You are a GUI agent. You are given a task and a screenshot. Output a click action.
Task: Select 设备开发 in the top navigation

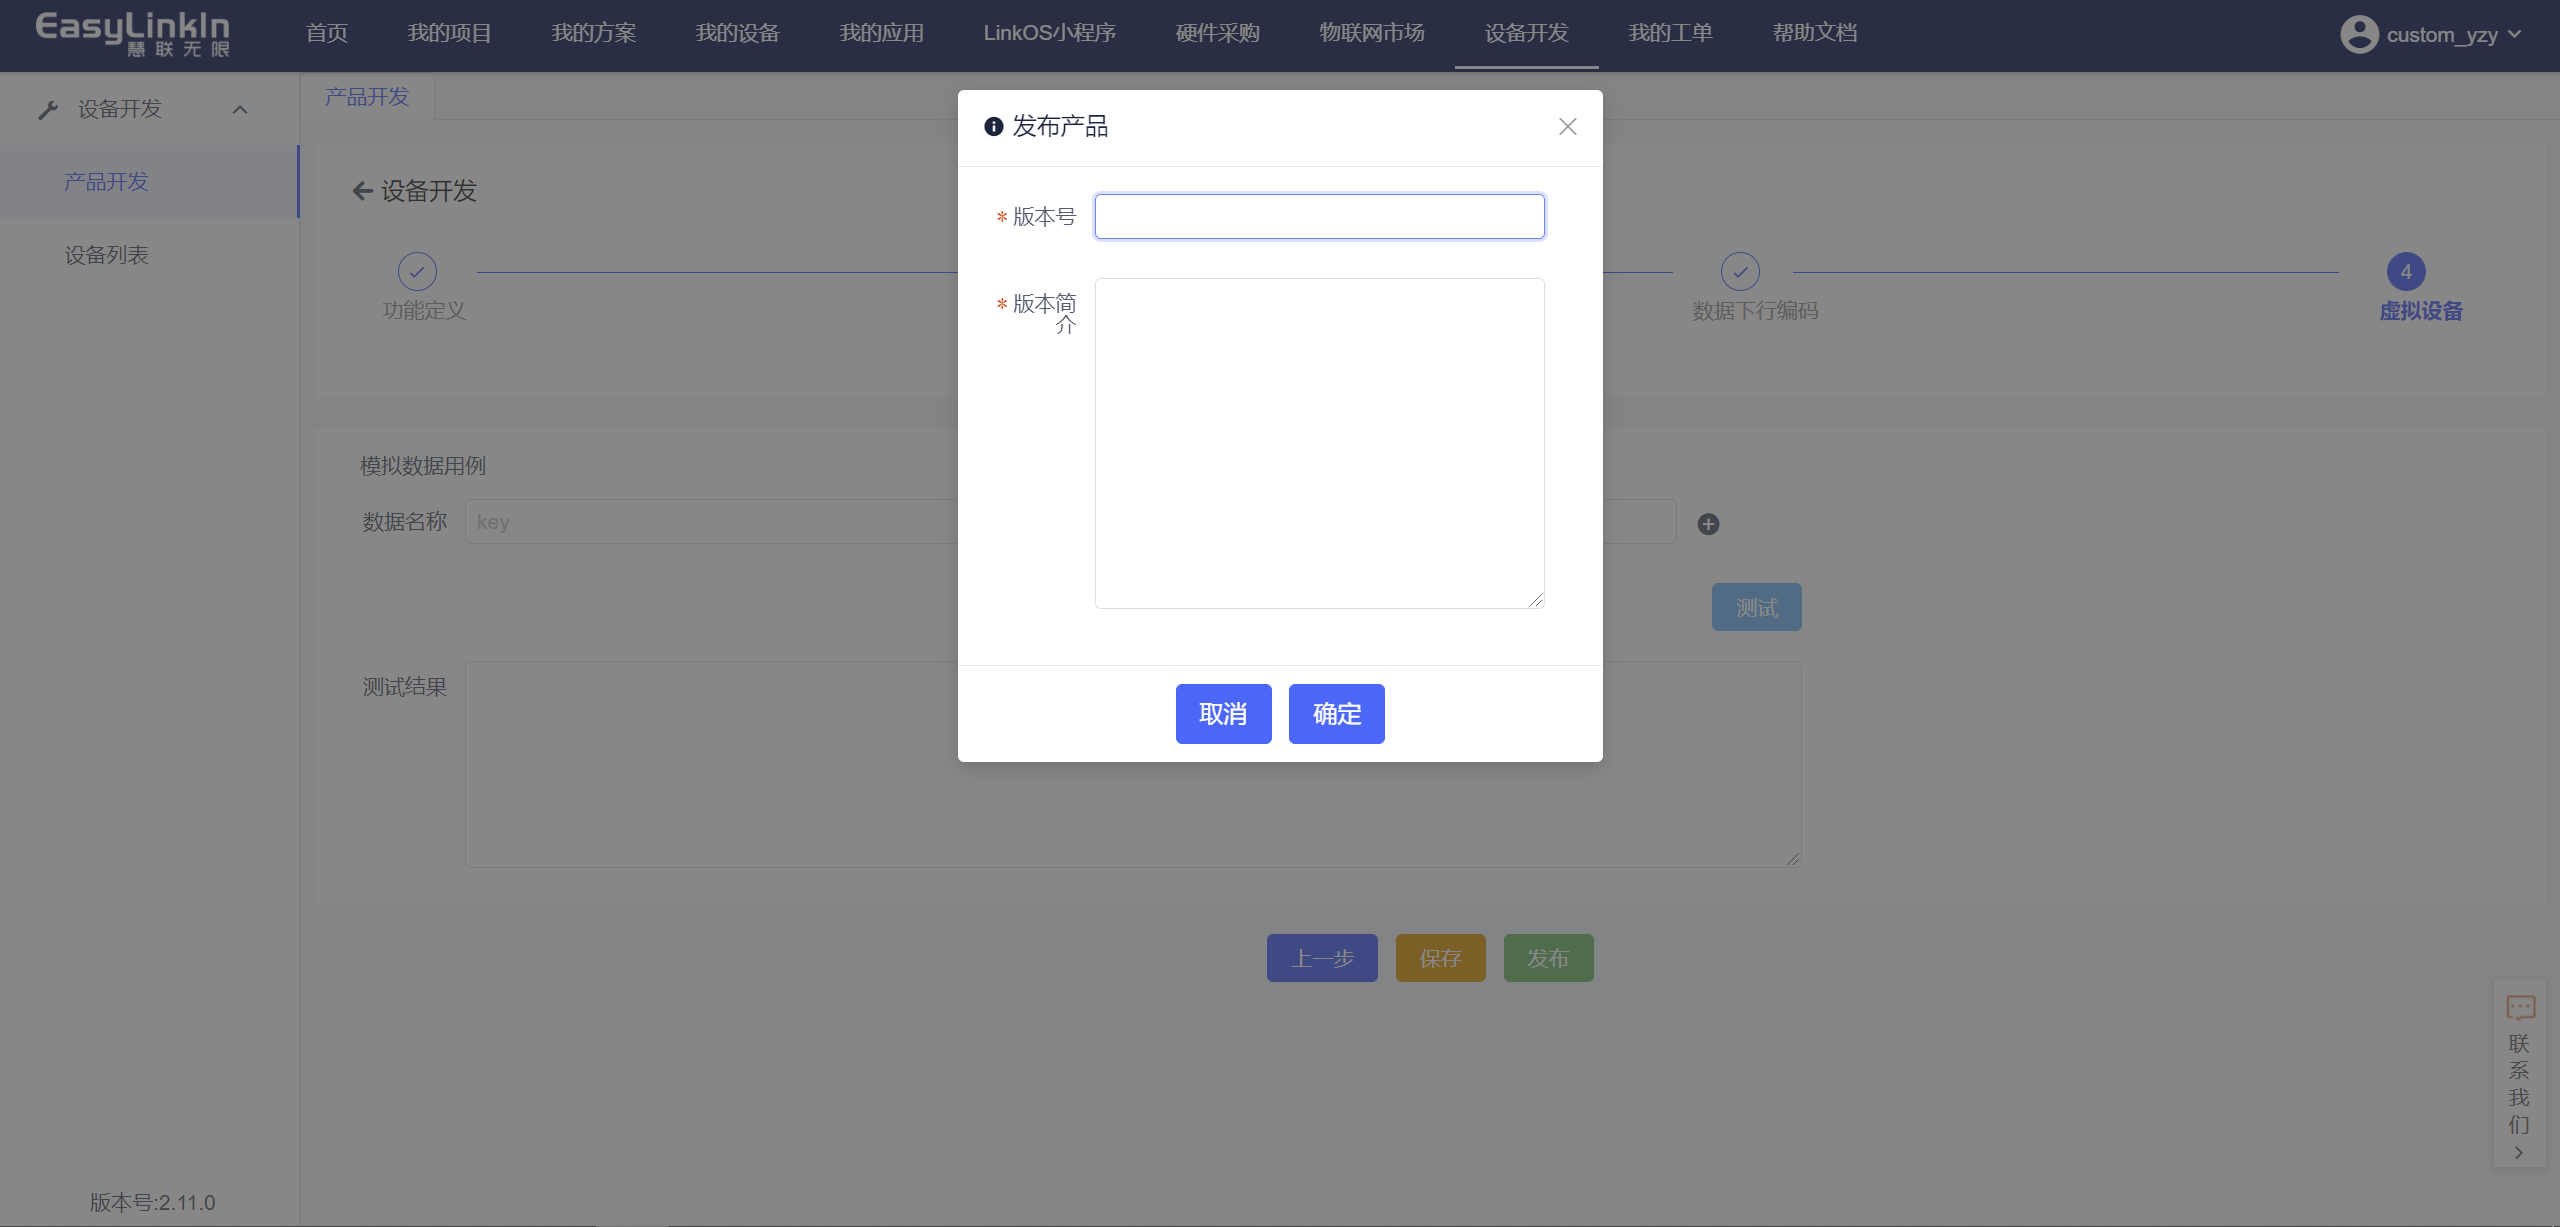point(1526,33)
